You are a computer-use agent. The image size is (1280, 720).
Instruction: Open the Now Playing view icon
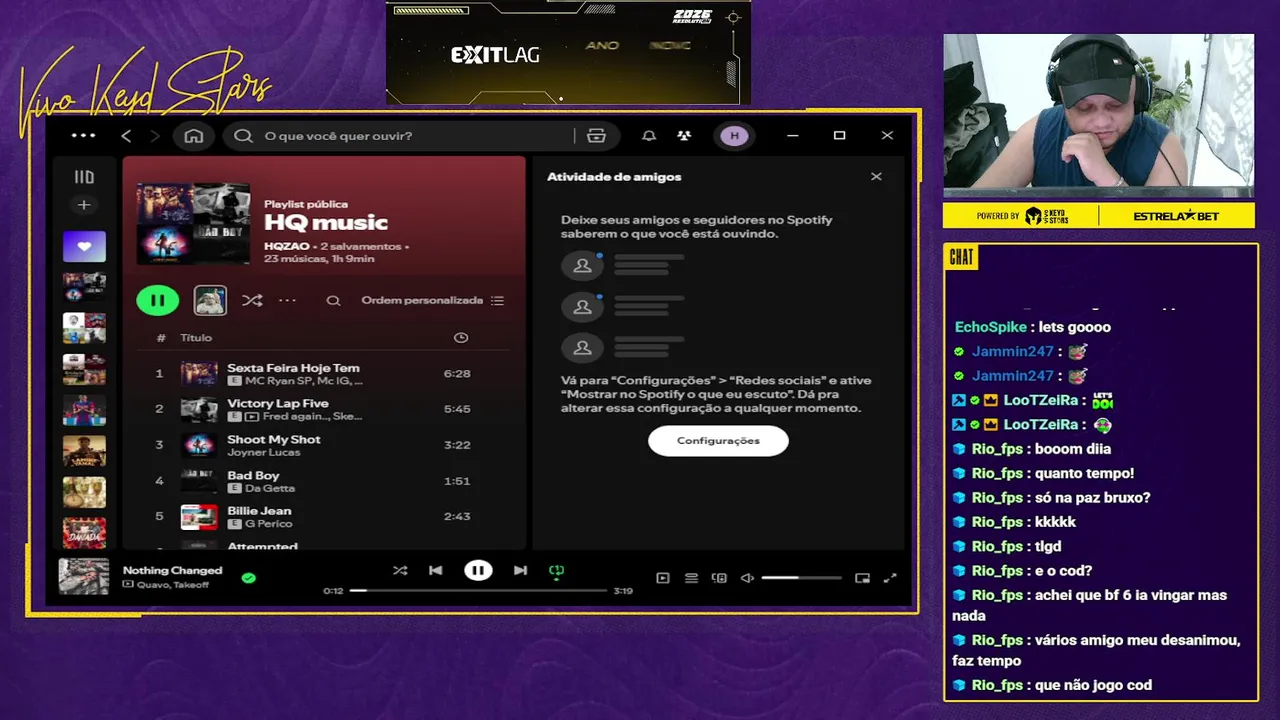662,578
